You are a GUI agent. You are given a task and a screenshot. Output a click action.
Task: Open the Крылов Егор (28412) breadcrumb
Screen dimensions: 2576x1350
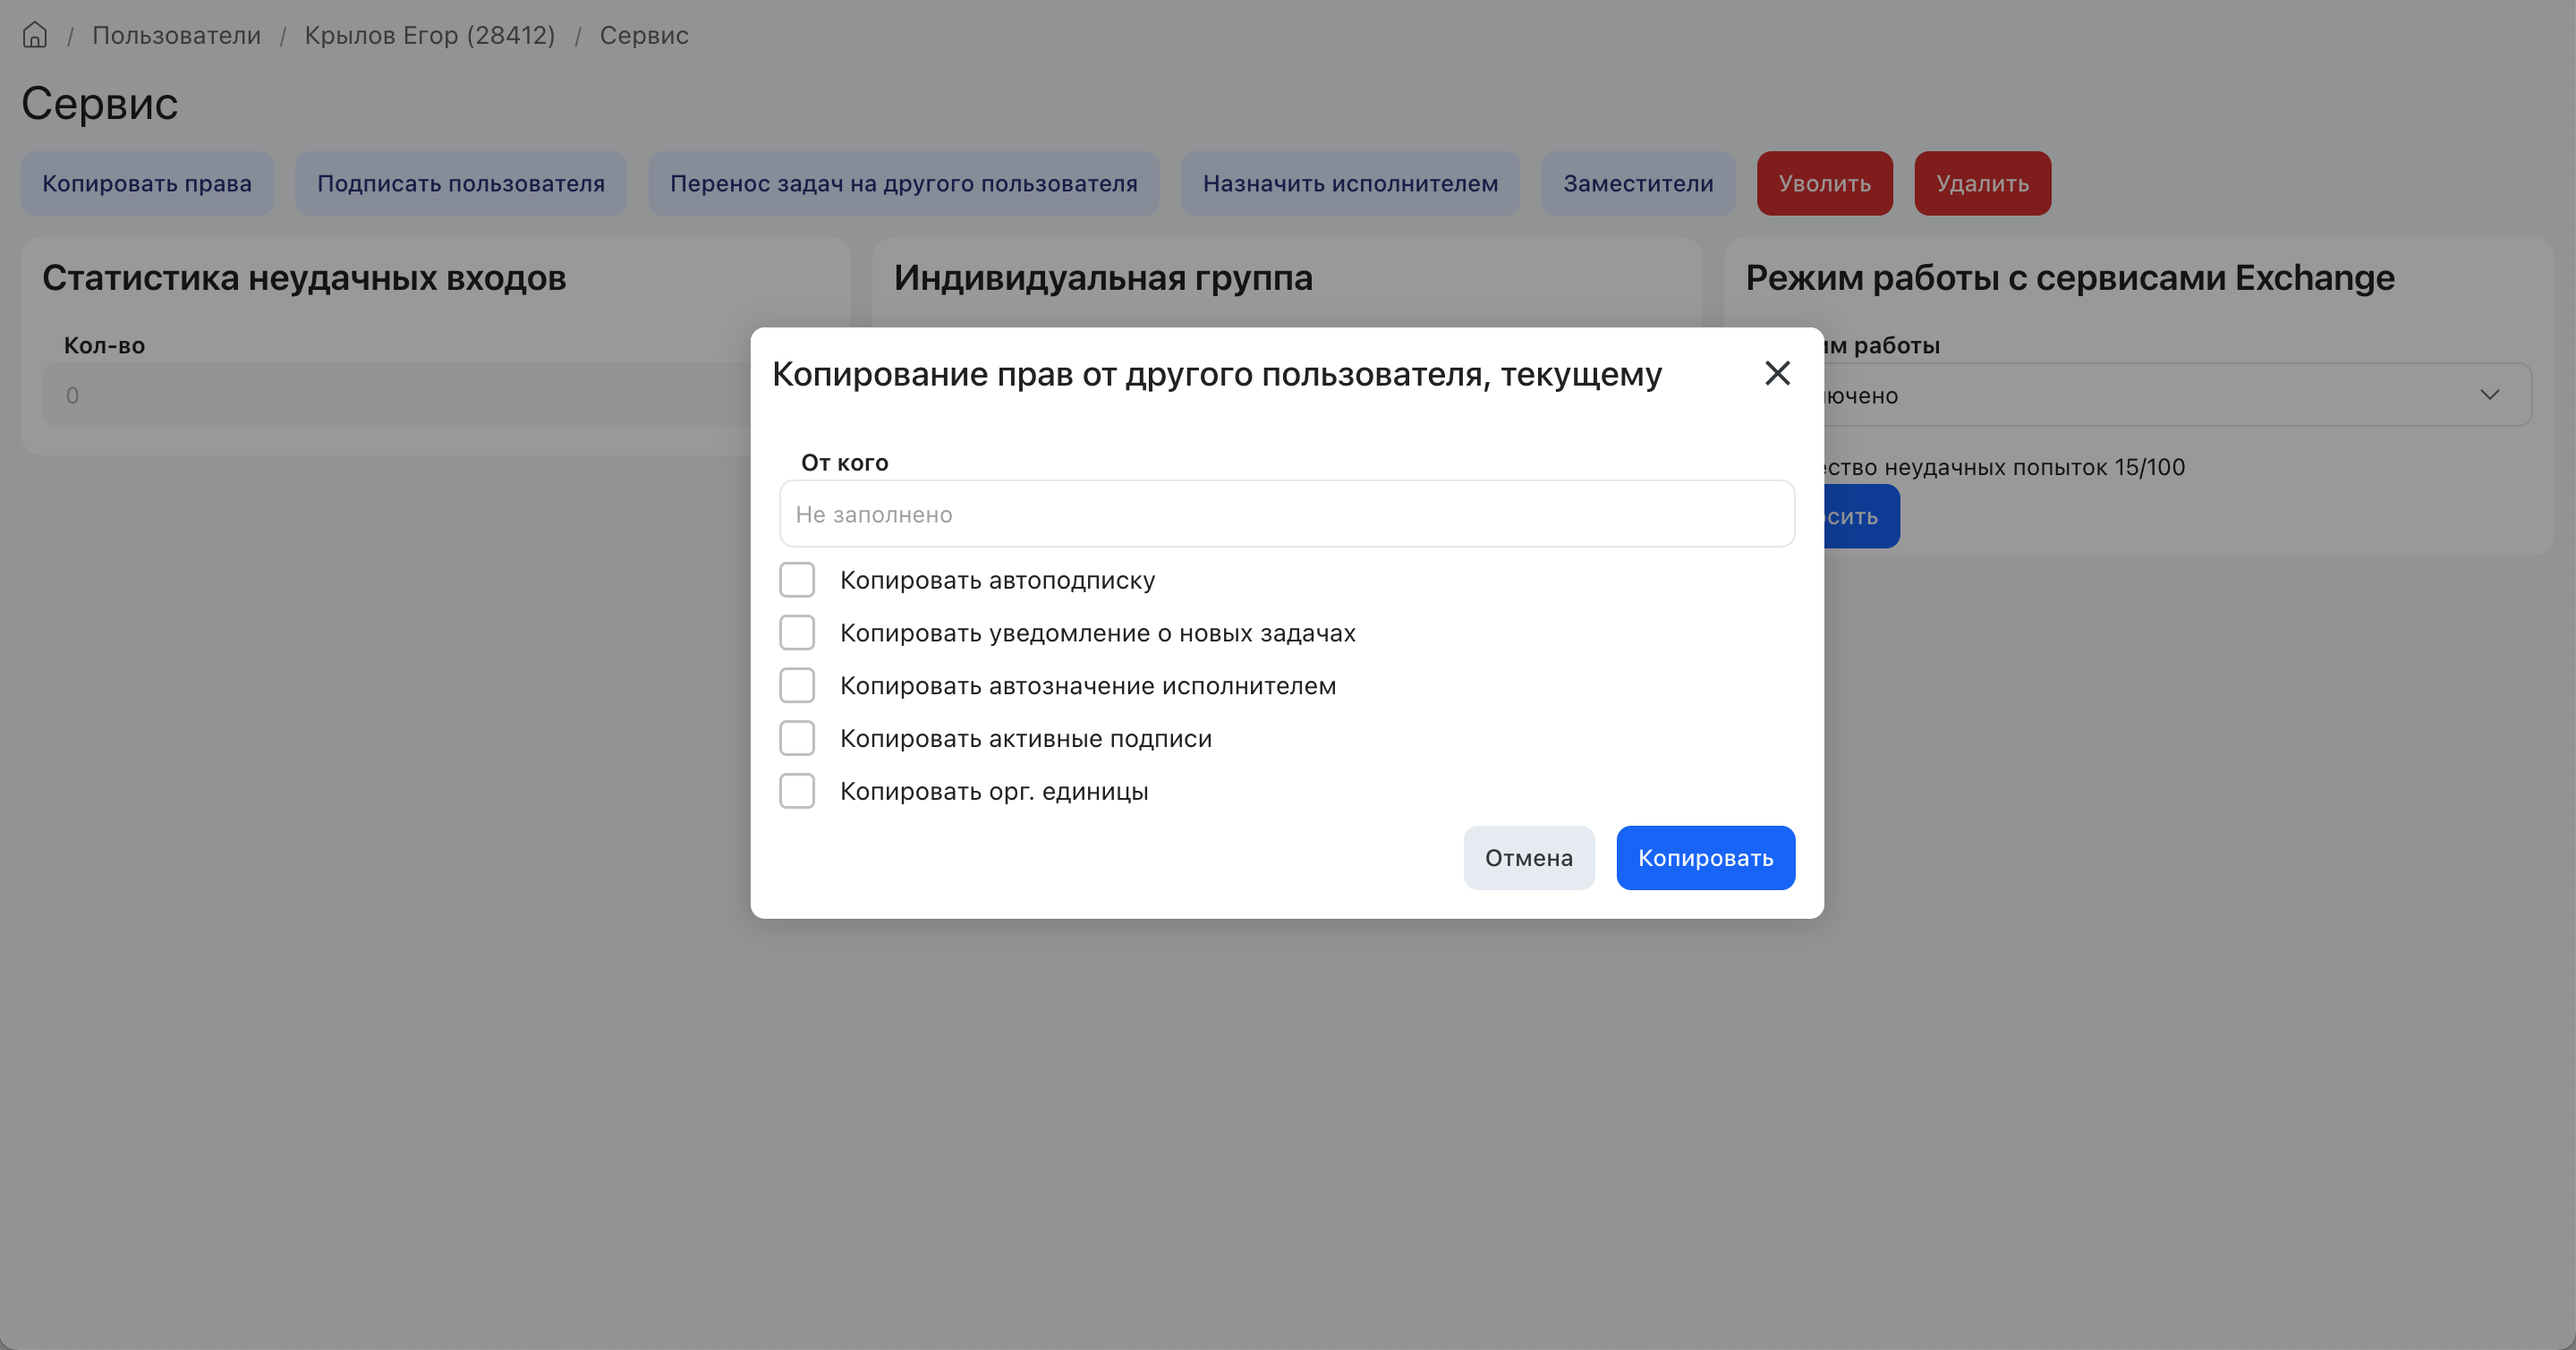pyautogui.click(x=429, y=35)
